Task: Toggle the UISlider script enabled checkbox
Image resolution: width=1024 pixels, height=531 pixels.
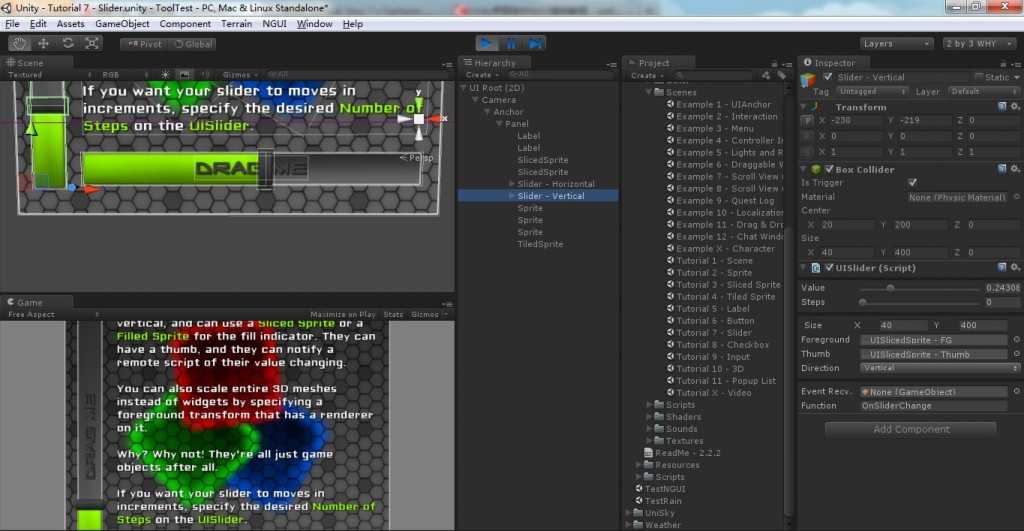Action: 829,268
